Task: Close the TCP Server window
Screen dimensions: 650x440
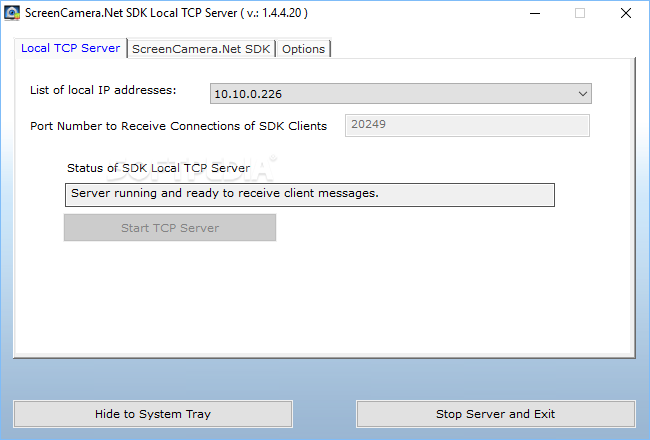Action: 626,13
